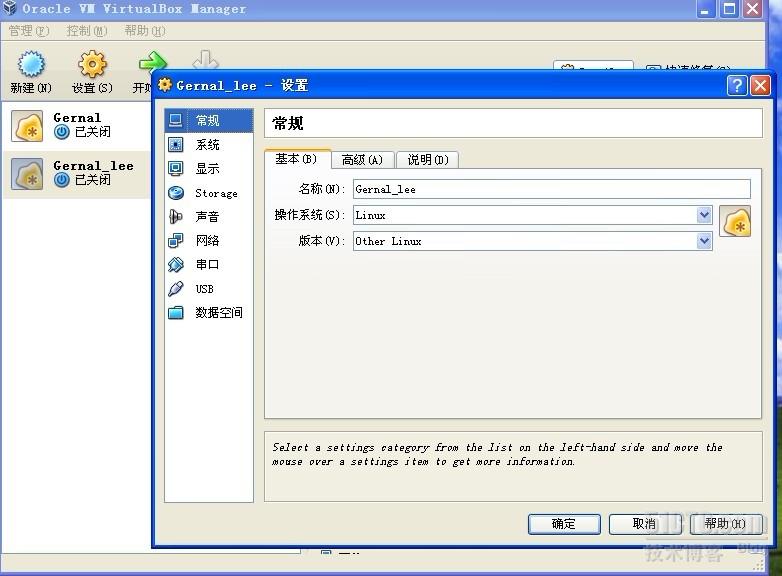Select the Gernal_lee VM in the list
This screenshot has height=576, width=782.
click(x=77, y=174)
